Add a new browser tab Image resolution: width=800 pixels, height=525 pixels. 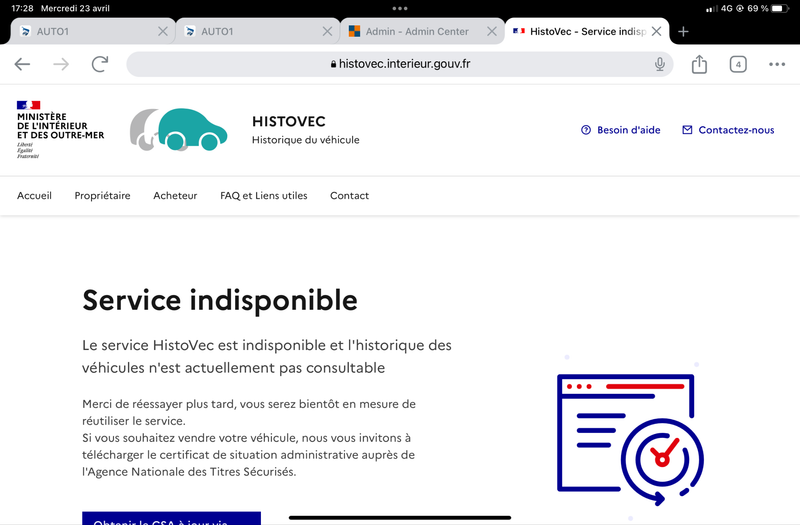683,32
